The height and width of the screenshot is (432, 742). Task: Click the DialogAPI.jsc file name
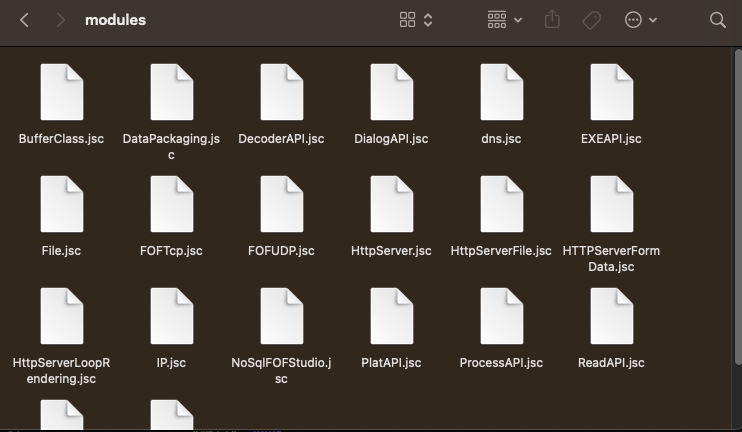[391, 139]
